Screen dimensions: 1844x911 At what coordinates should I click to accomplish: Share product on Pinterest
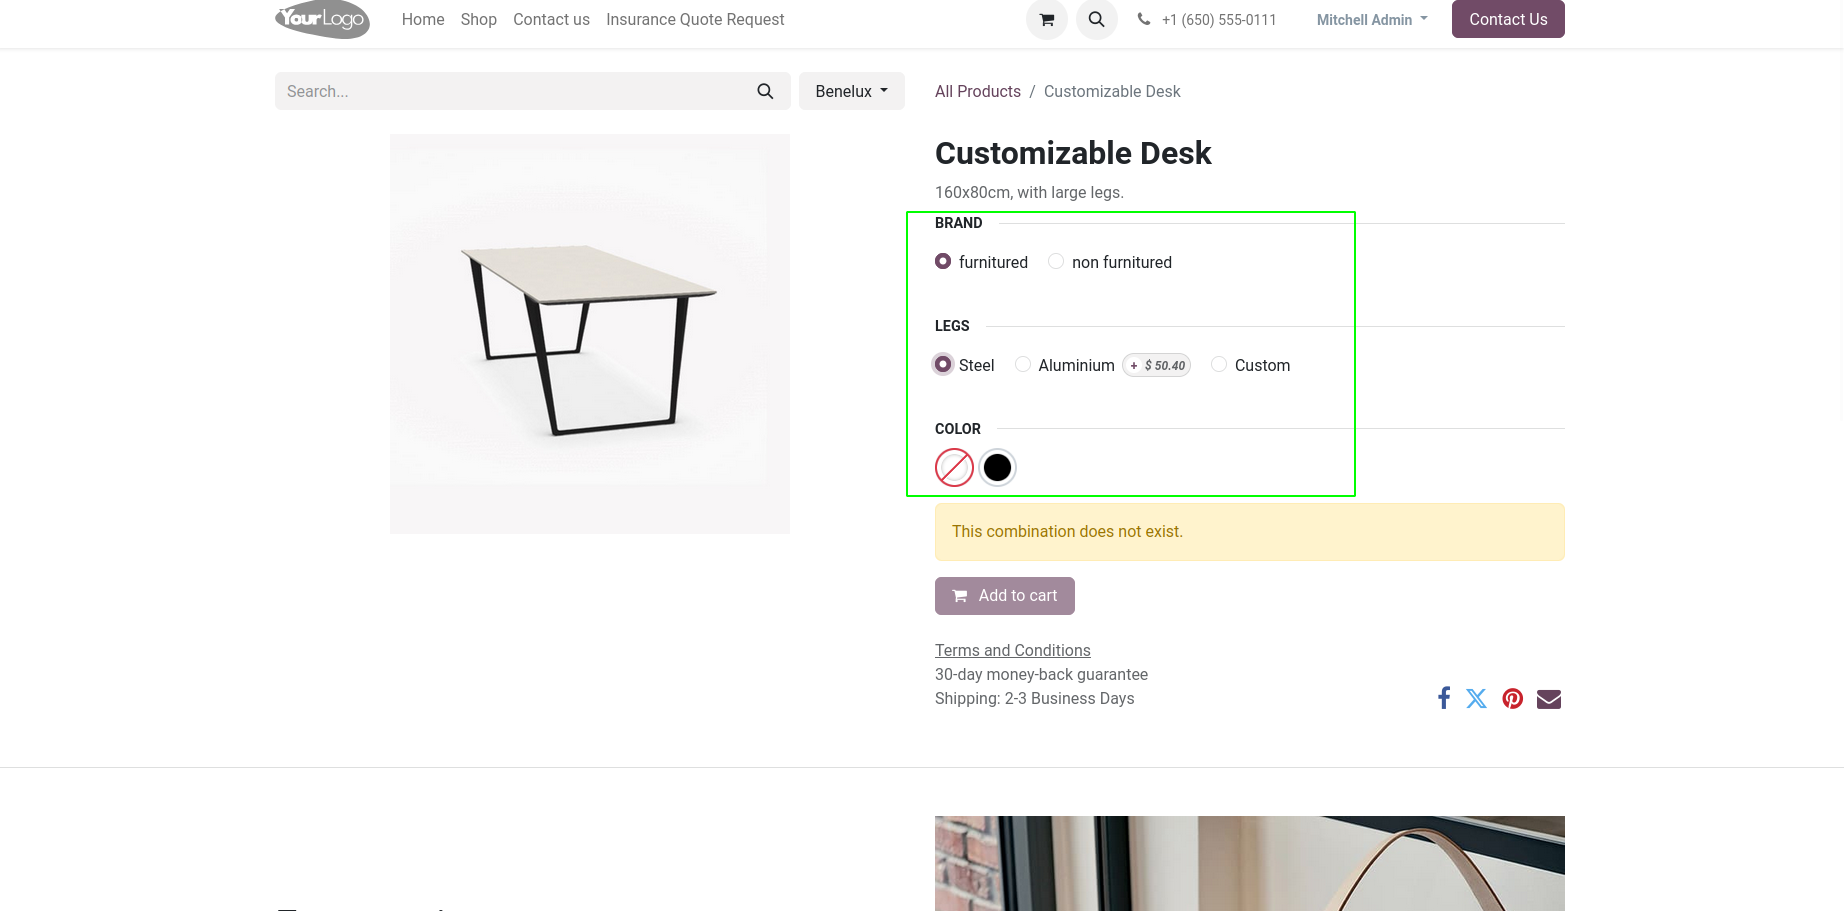[x=1512, y=698]
